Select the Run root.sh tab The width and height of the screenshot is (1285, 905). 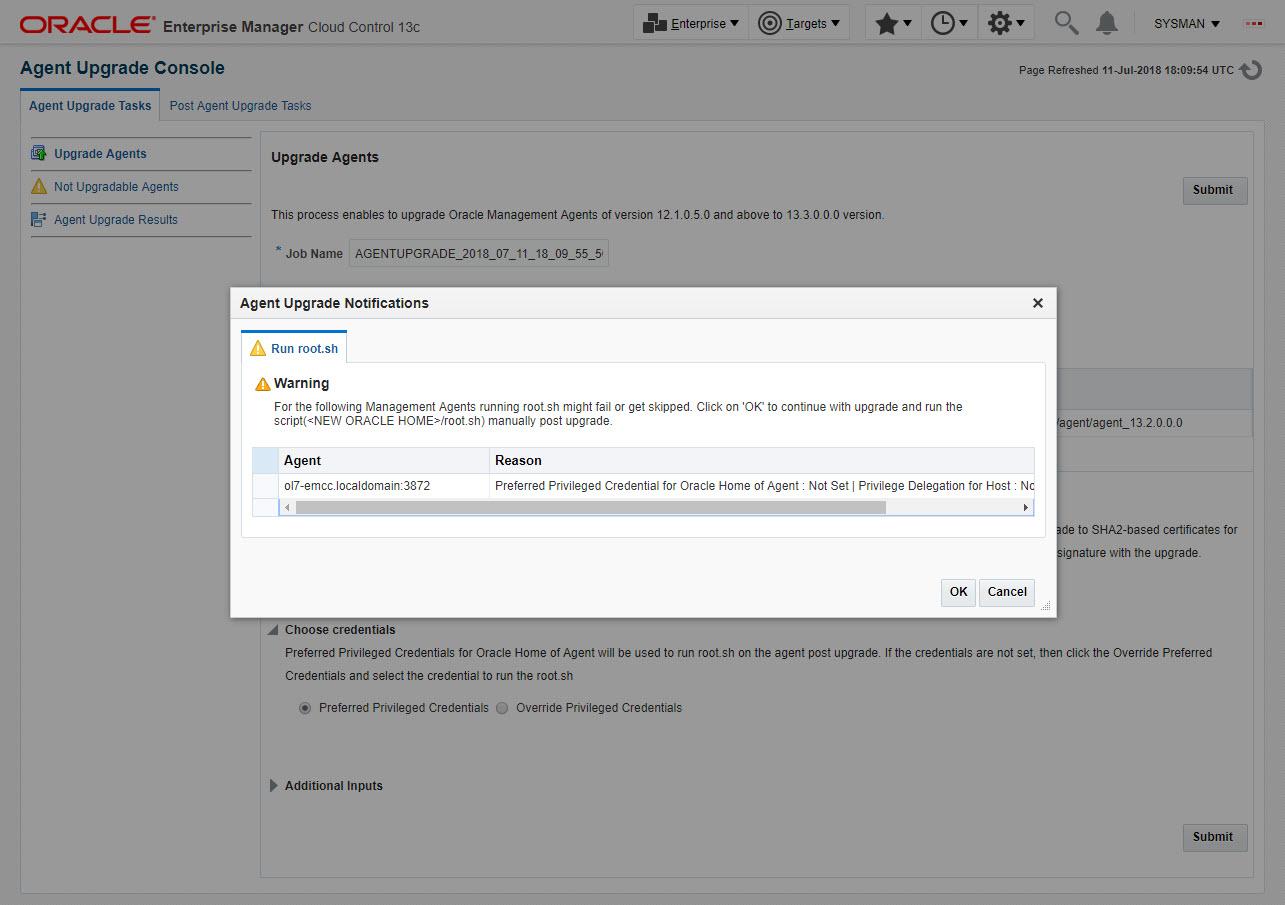(x=294, y=348)
